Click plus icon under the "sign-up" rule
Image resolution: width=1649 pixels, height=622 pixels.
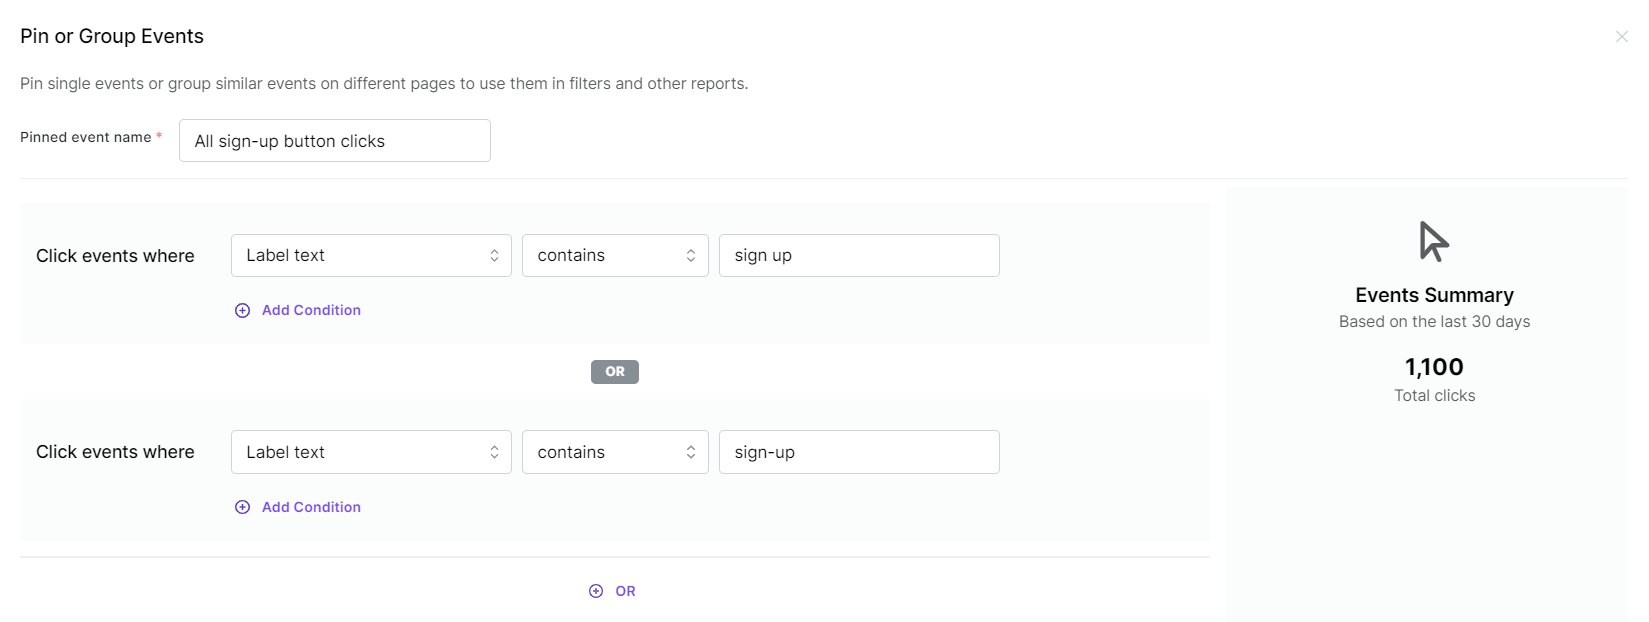pyautogui.click(x=242, y=507)
